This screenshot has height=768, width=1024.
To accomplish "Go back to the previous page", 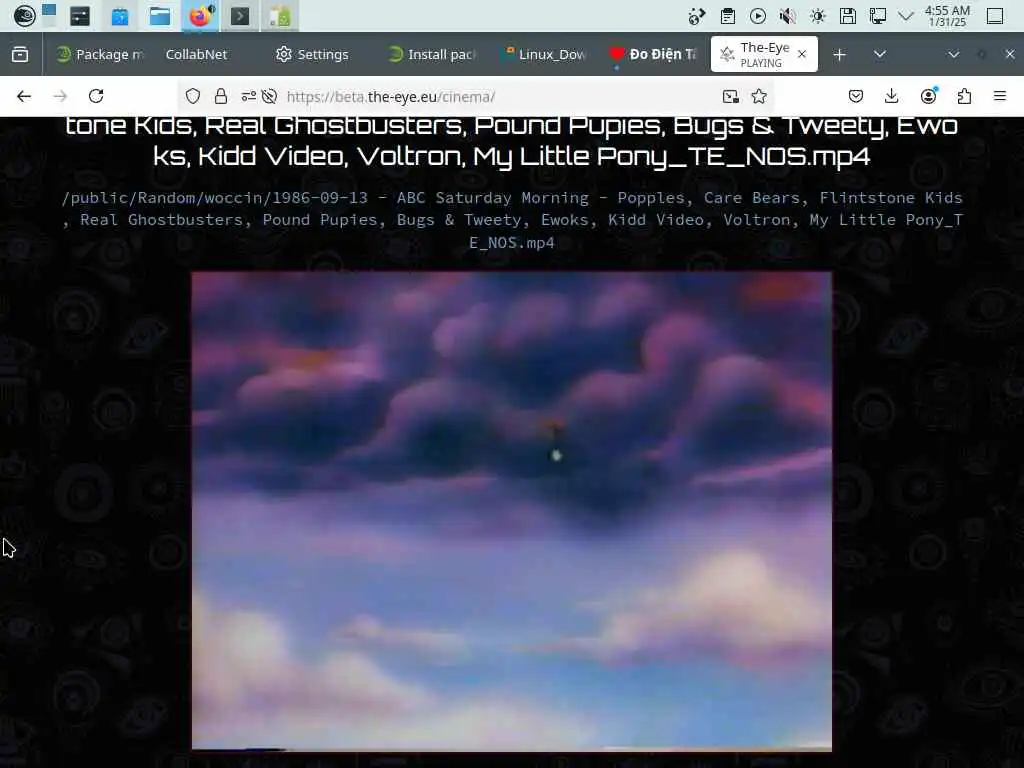I will [24, 96].
